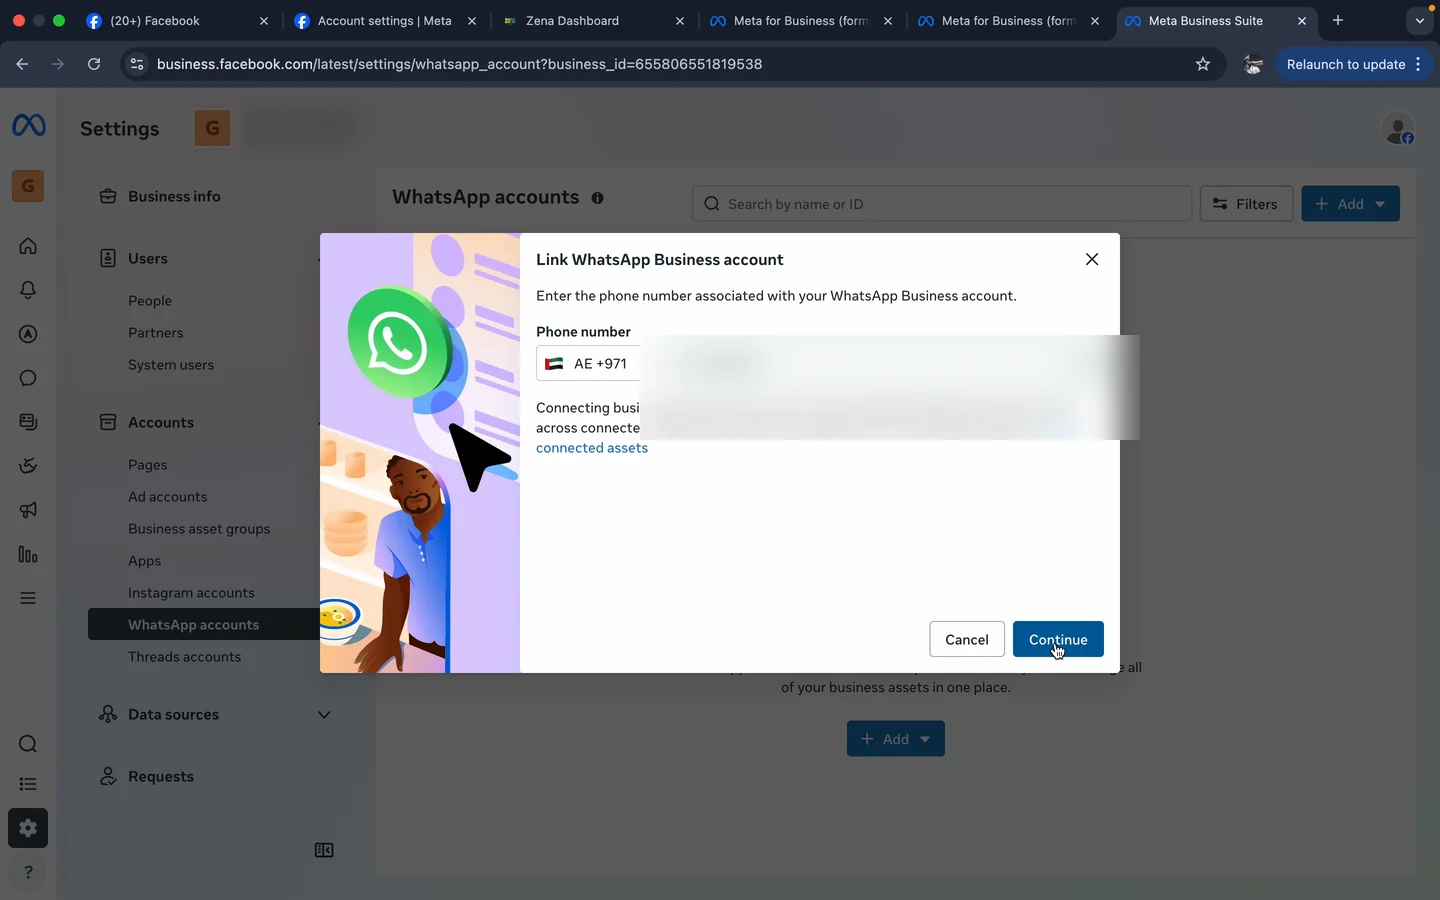Open the AE +971 country code selector
The image size is (1440, 900).
pos(588,364)
